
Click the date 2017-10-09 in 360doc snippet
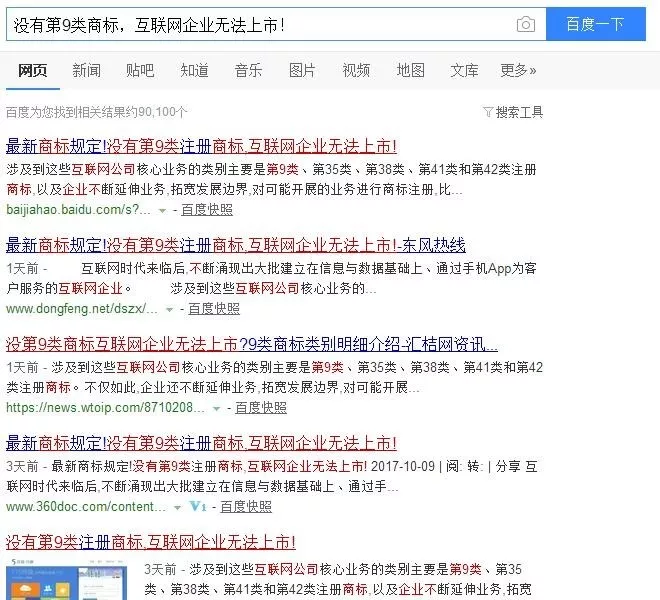click(403, 466)
